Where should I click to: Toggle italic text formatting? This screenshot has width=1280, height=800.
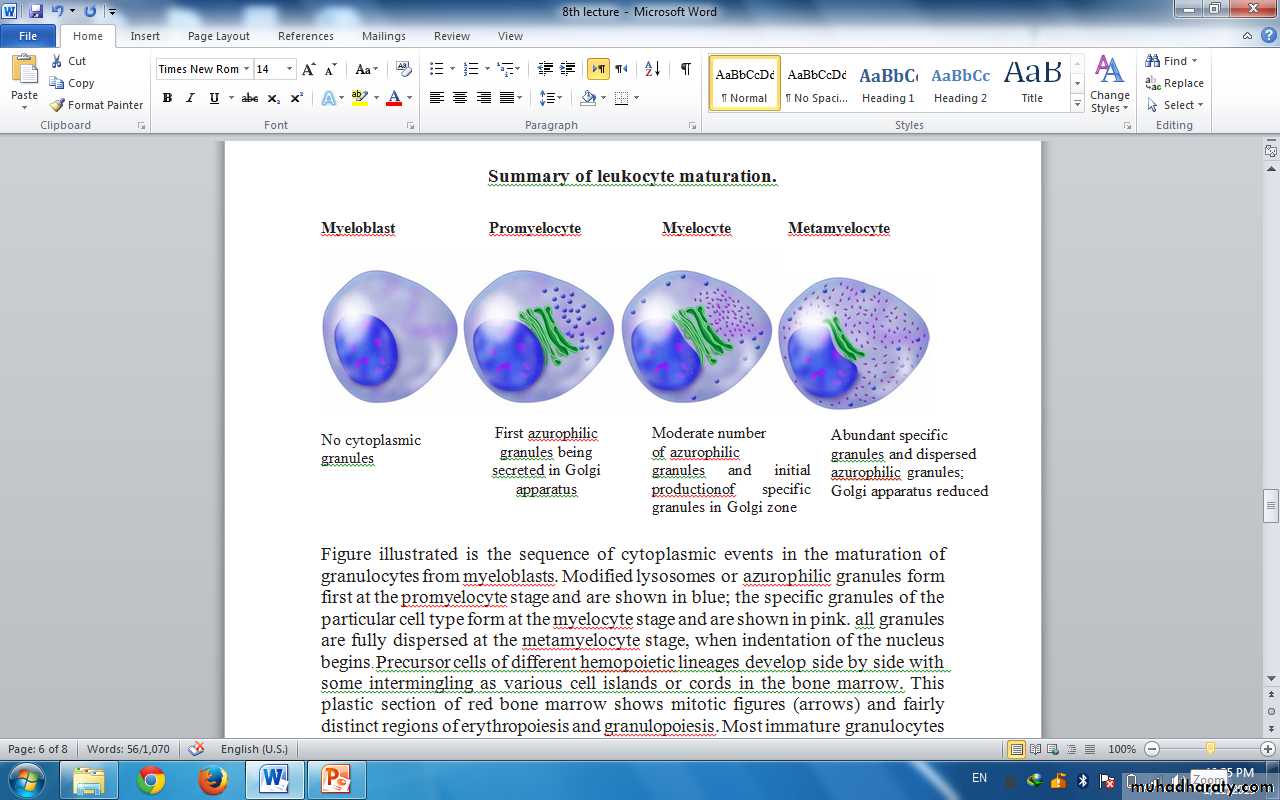click(190, 98)
